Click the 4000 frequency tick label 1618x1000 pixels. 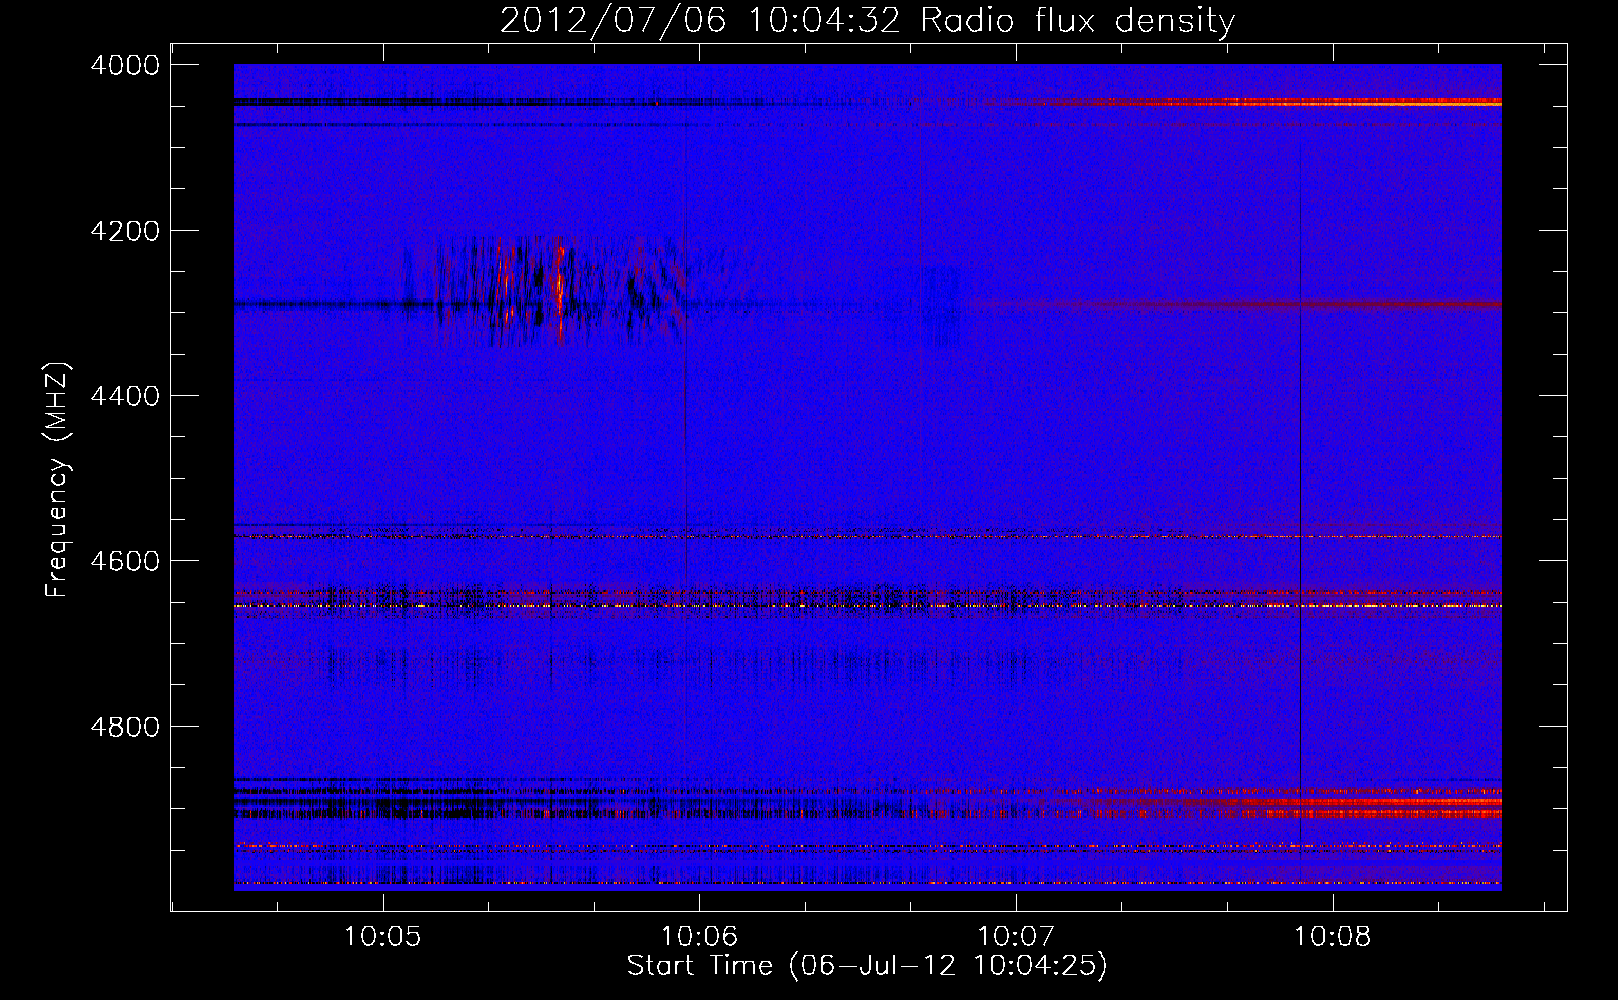click(125, 65)
